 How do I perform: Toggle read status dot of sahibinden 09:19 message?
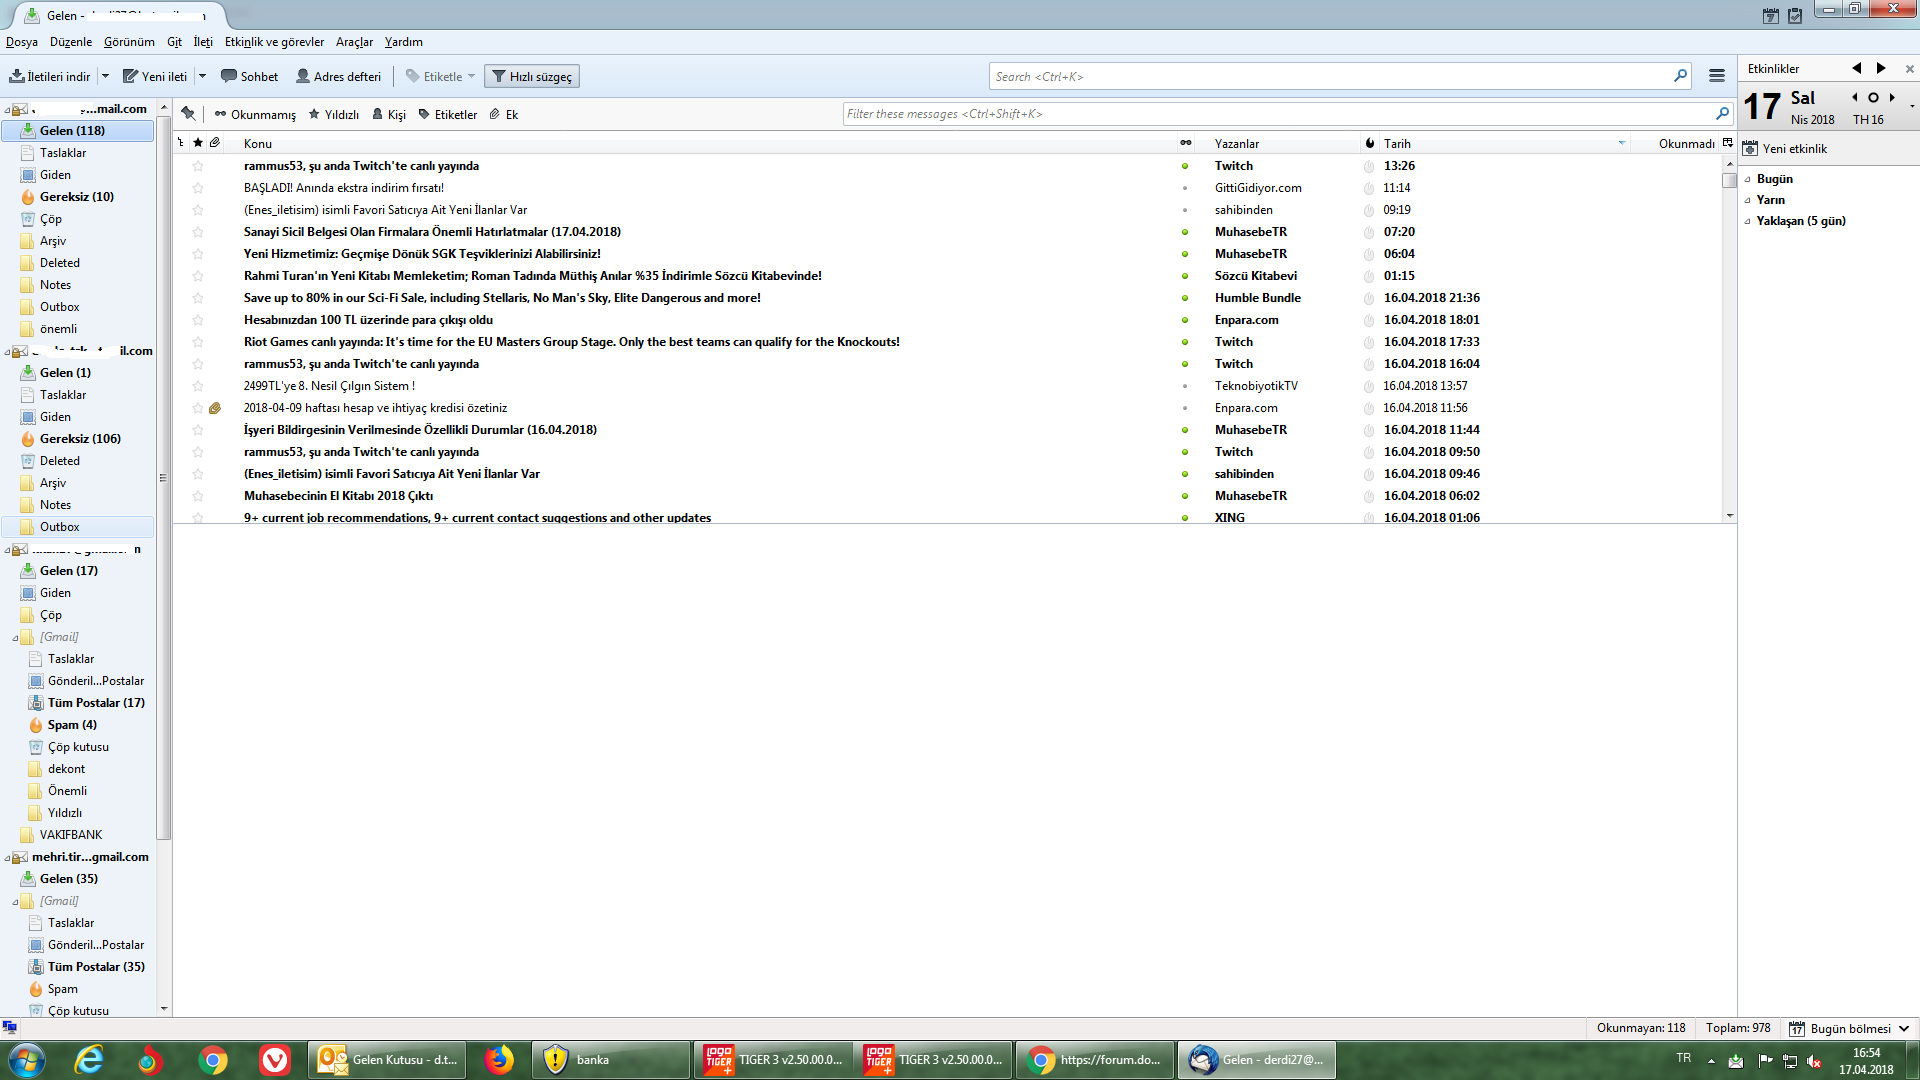click(x=1185, y=210)
